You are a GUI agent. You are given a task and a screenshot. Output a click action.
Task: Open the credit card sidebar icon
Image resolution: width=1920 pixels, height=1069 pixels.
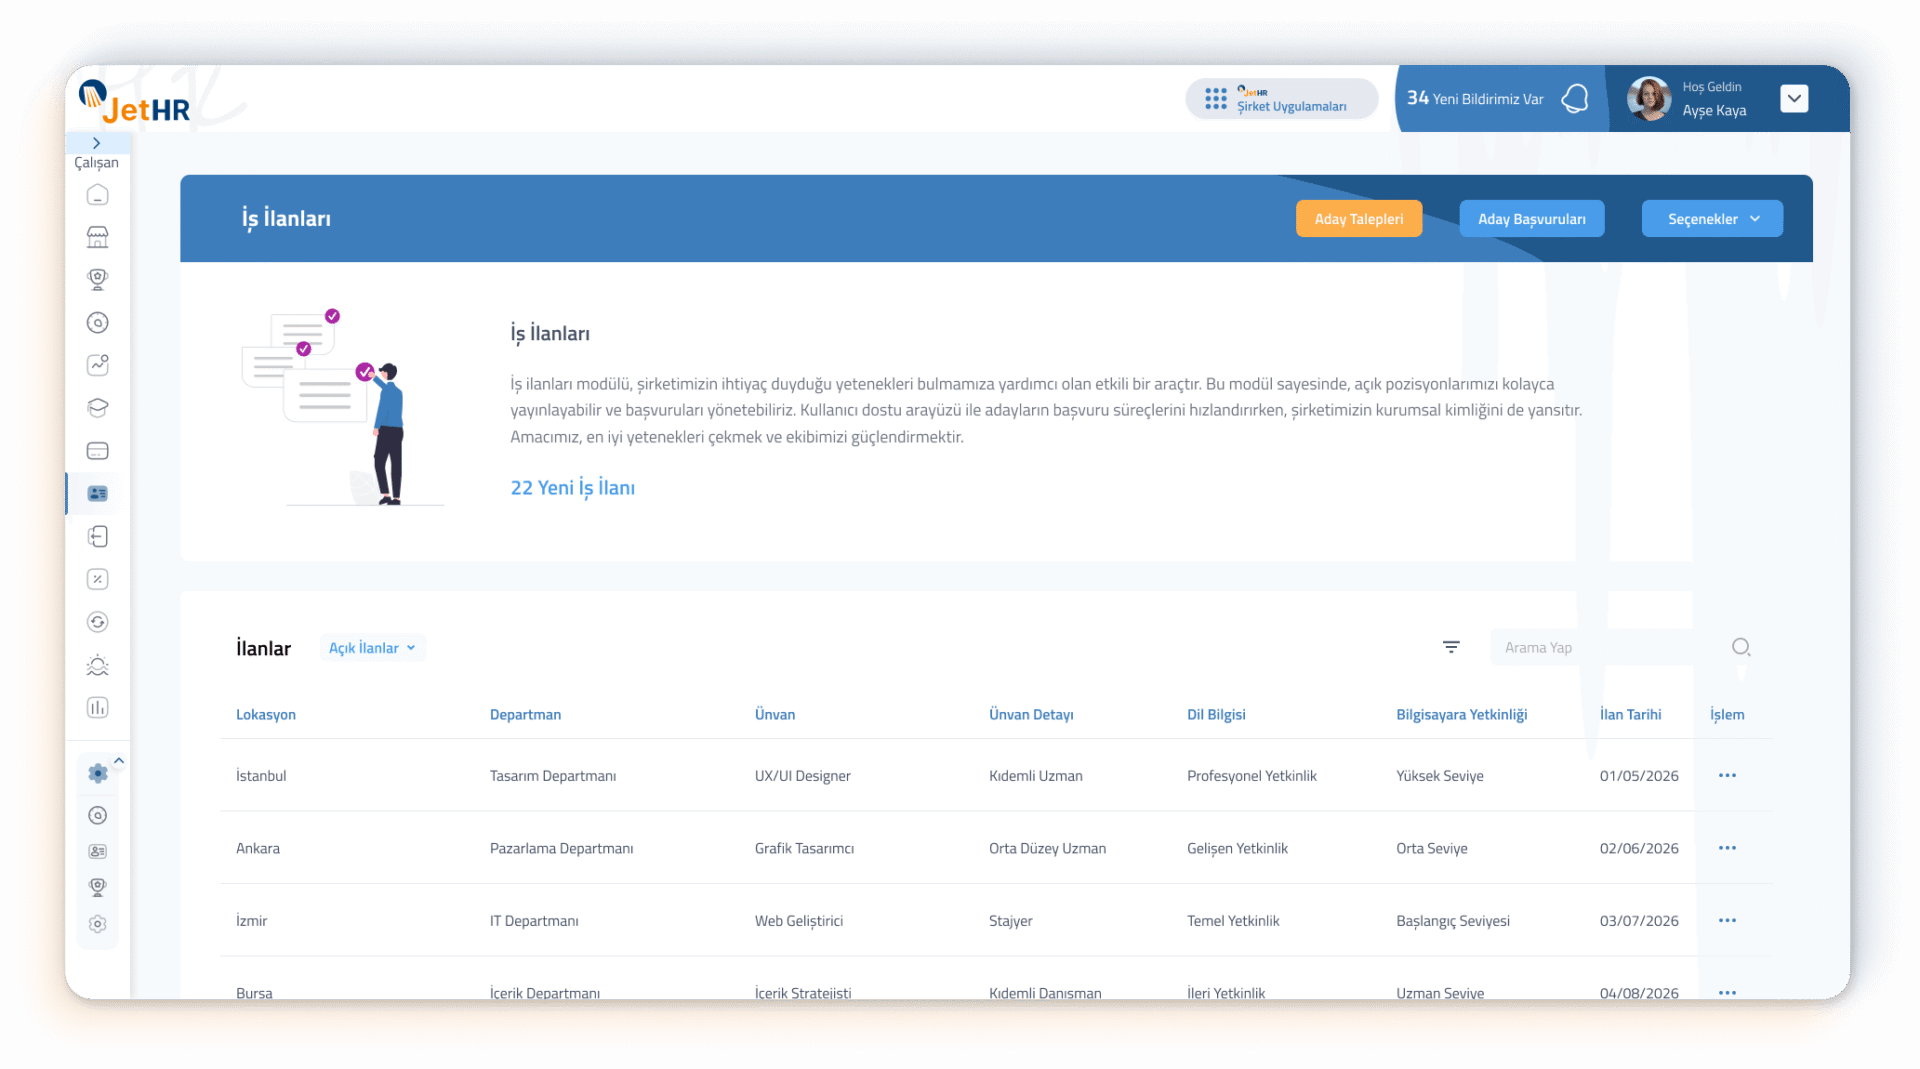[x=97, y=451]
